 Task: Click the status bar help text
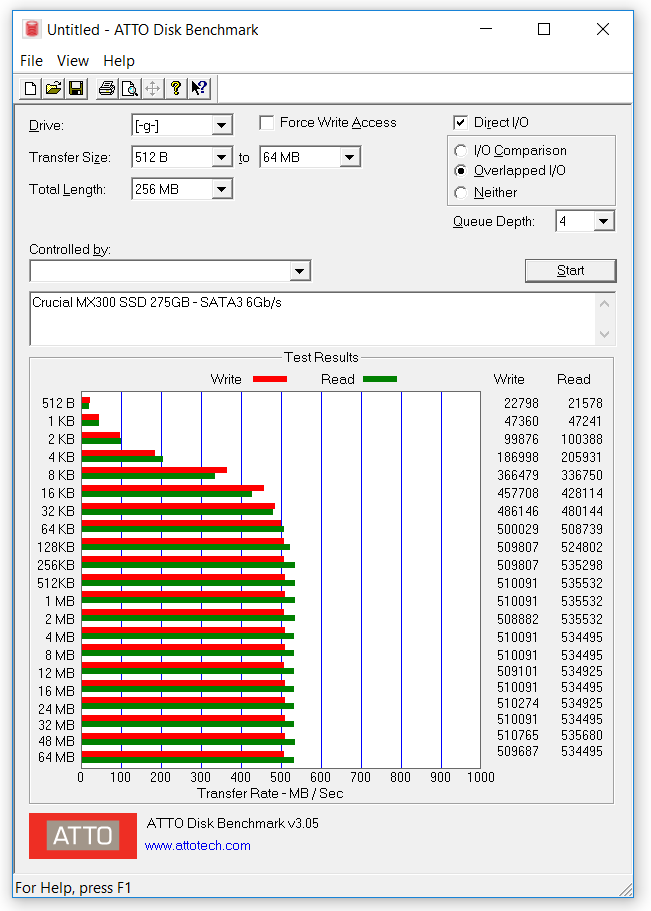tap(73, 888)
